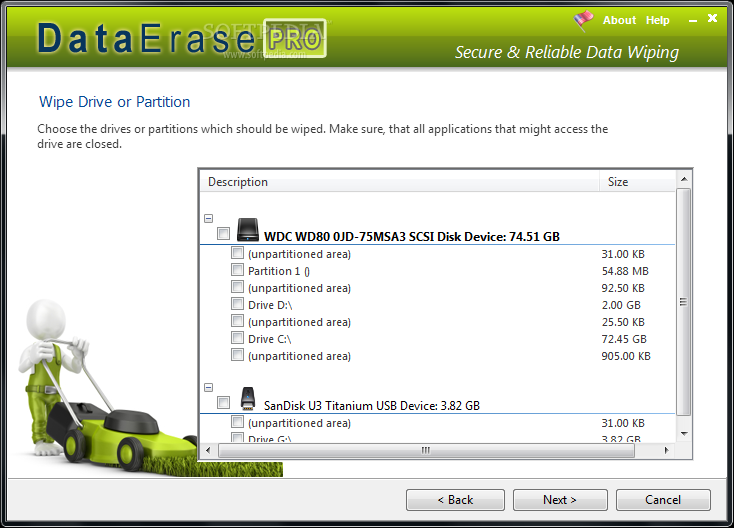Click the 905.00 KB size value

click(x=626, y=356)
